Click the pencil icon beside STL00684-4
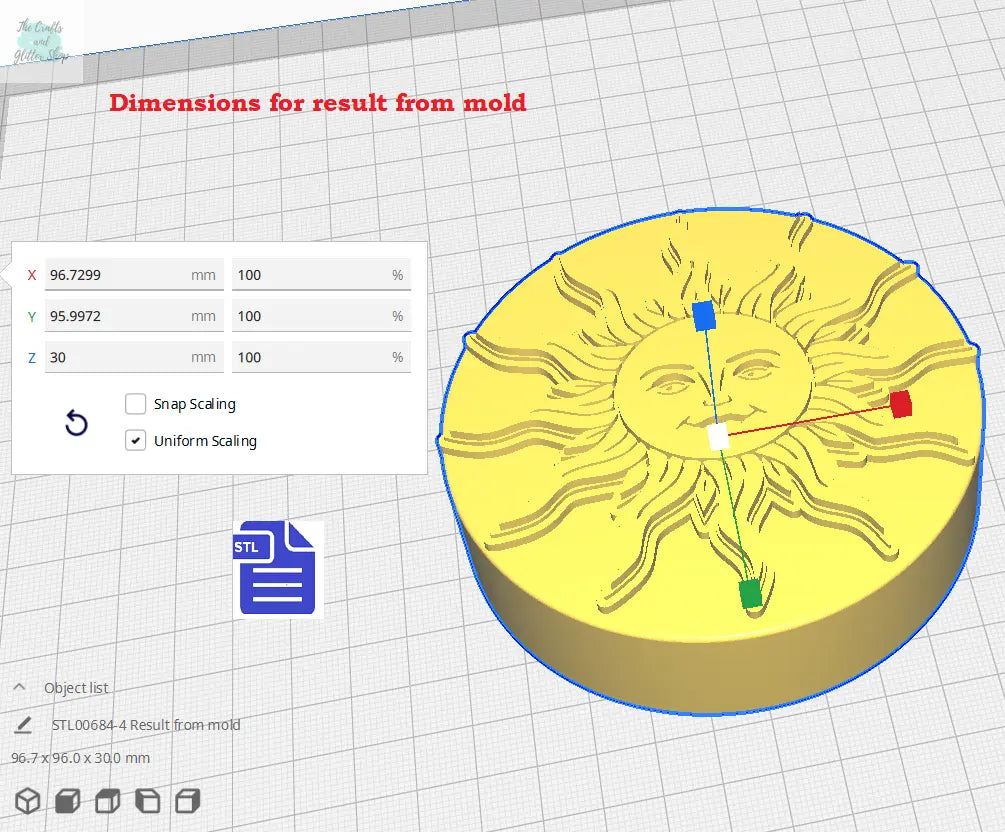1005x832 pixels. pos(22,724)
